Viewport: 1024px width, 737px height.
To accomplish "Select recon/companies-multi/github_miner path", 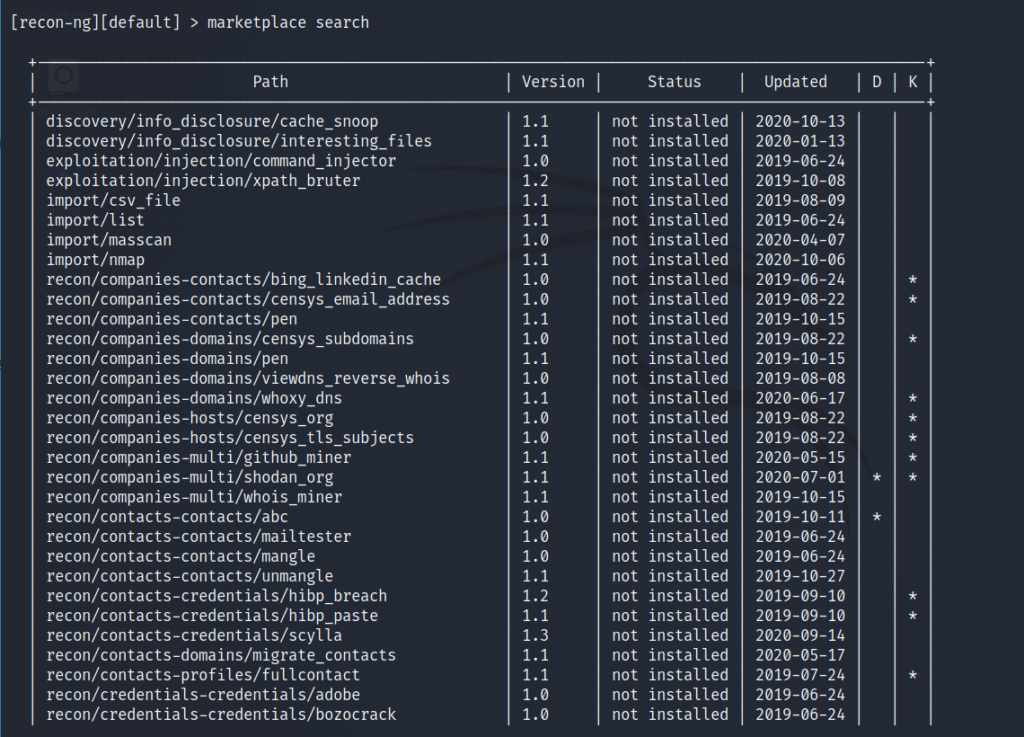I will coord(199,458).
